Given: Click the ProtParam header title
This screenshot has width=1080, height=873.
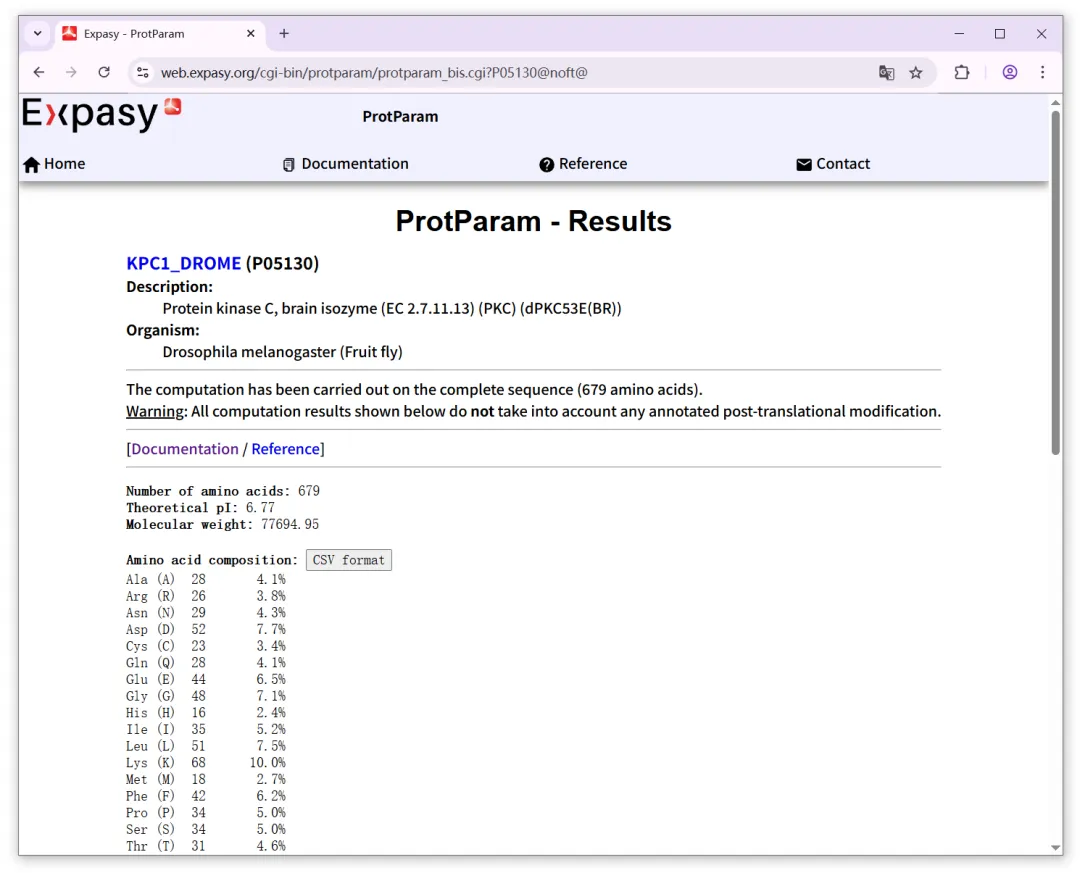Looking at the screenshot, I should [400, 116].
